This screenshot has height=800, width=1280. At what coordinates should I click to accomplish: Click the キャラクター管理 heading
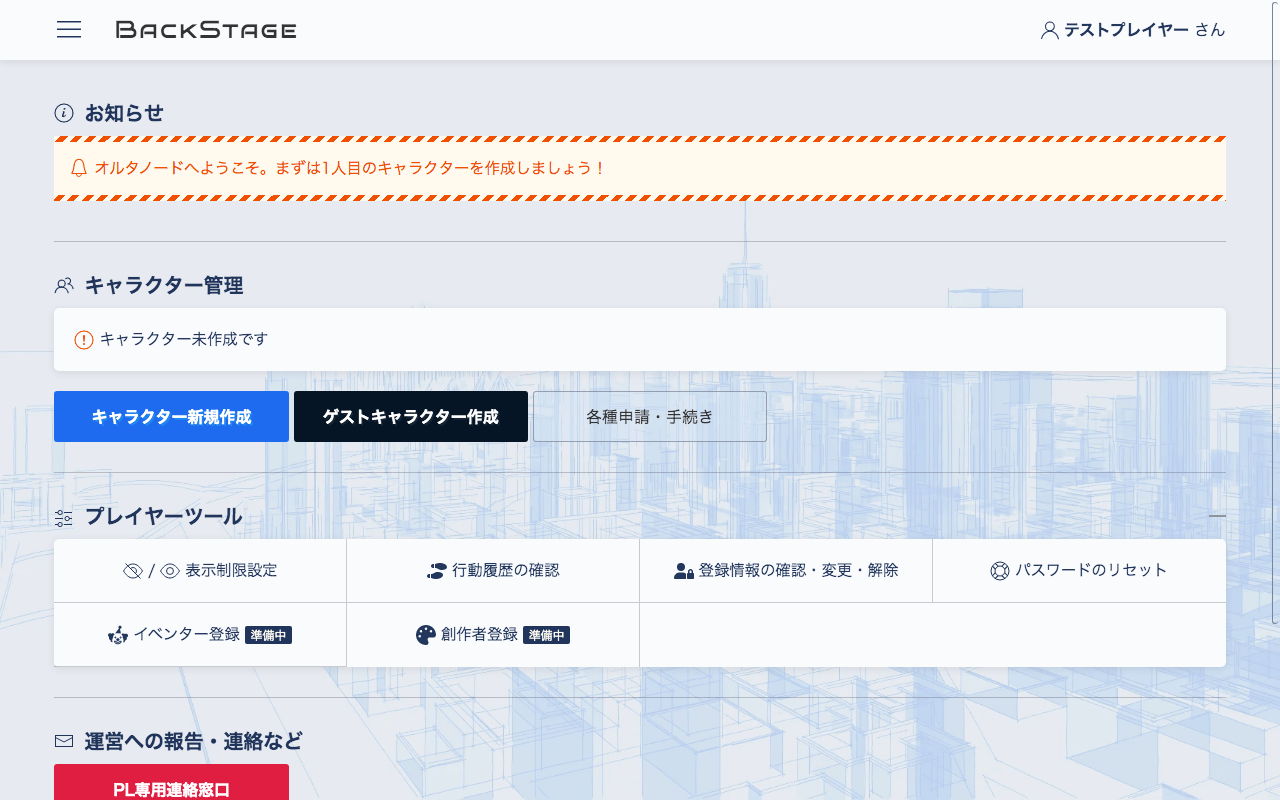coord(164,286)
